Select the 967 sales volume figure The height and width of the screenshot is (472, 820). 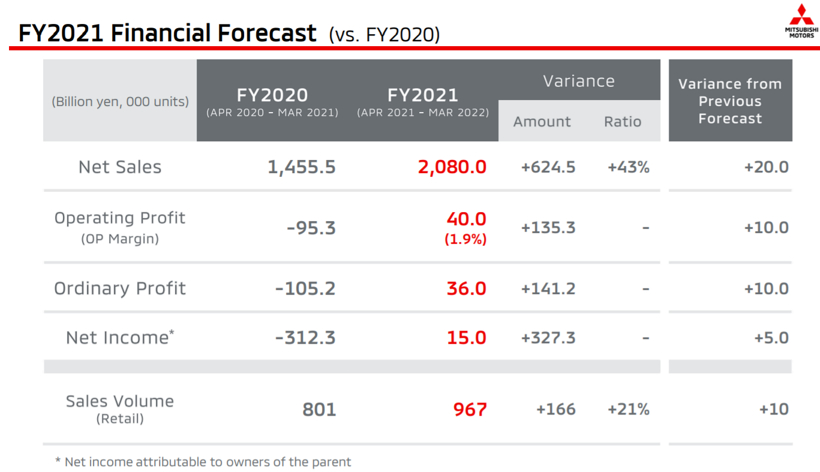pos(469,409)
